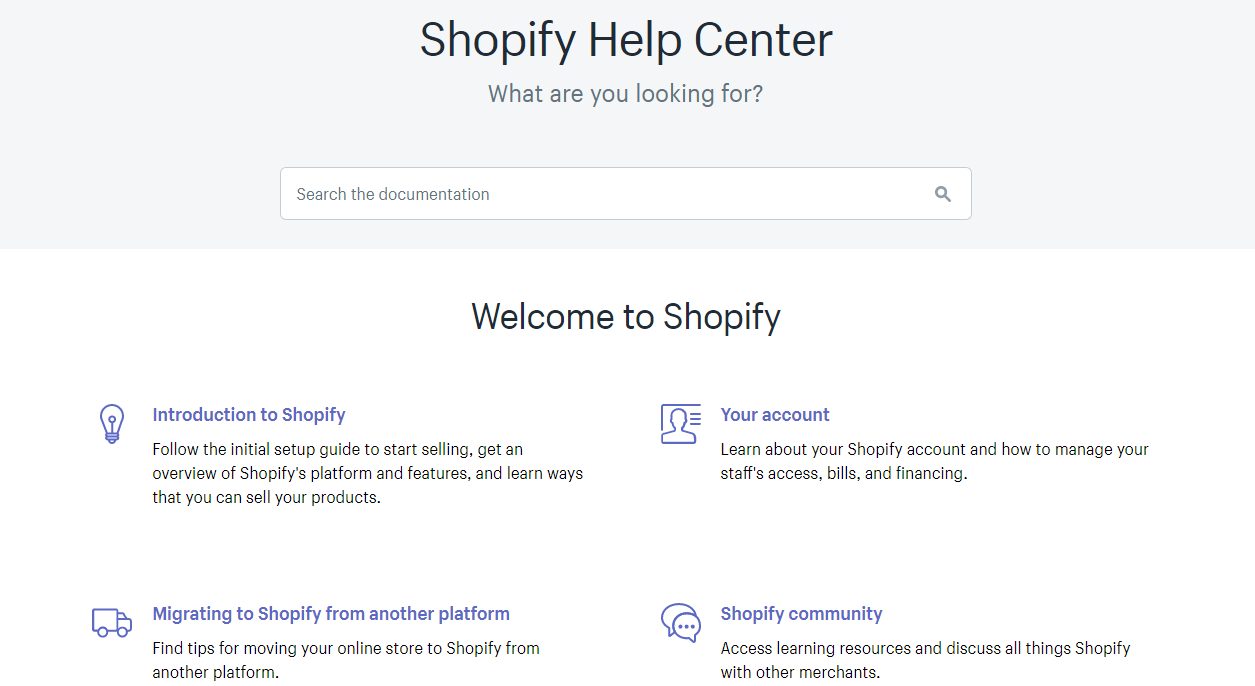The image size is (1255, 686).
Task: Click the chat bubbles icon for Shopify community
Action: (x=681, y=622)
